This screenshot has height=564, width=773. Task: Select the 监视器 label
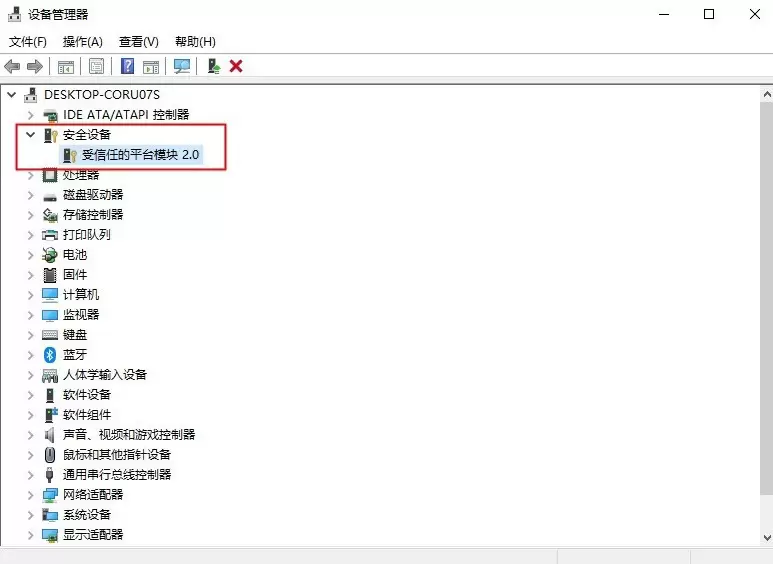[81, 315]
